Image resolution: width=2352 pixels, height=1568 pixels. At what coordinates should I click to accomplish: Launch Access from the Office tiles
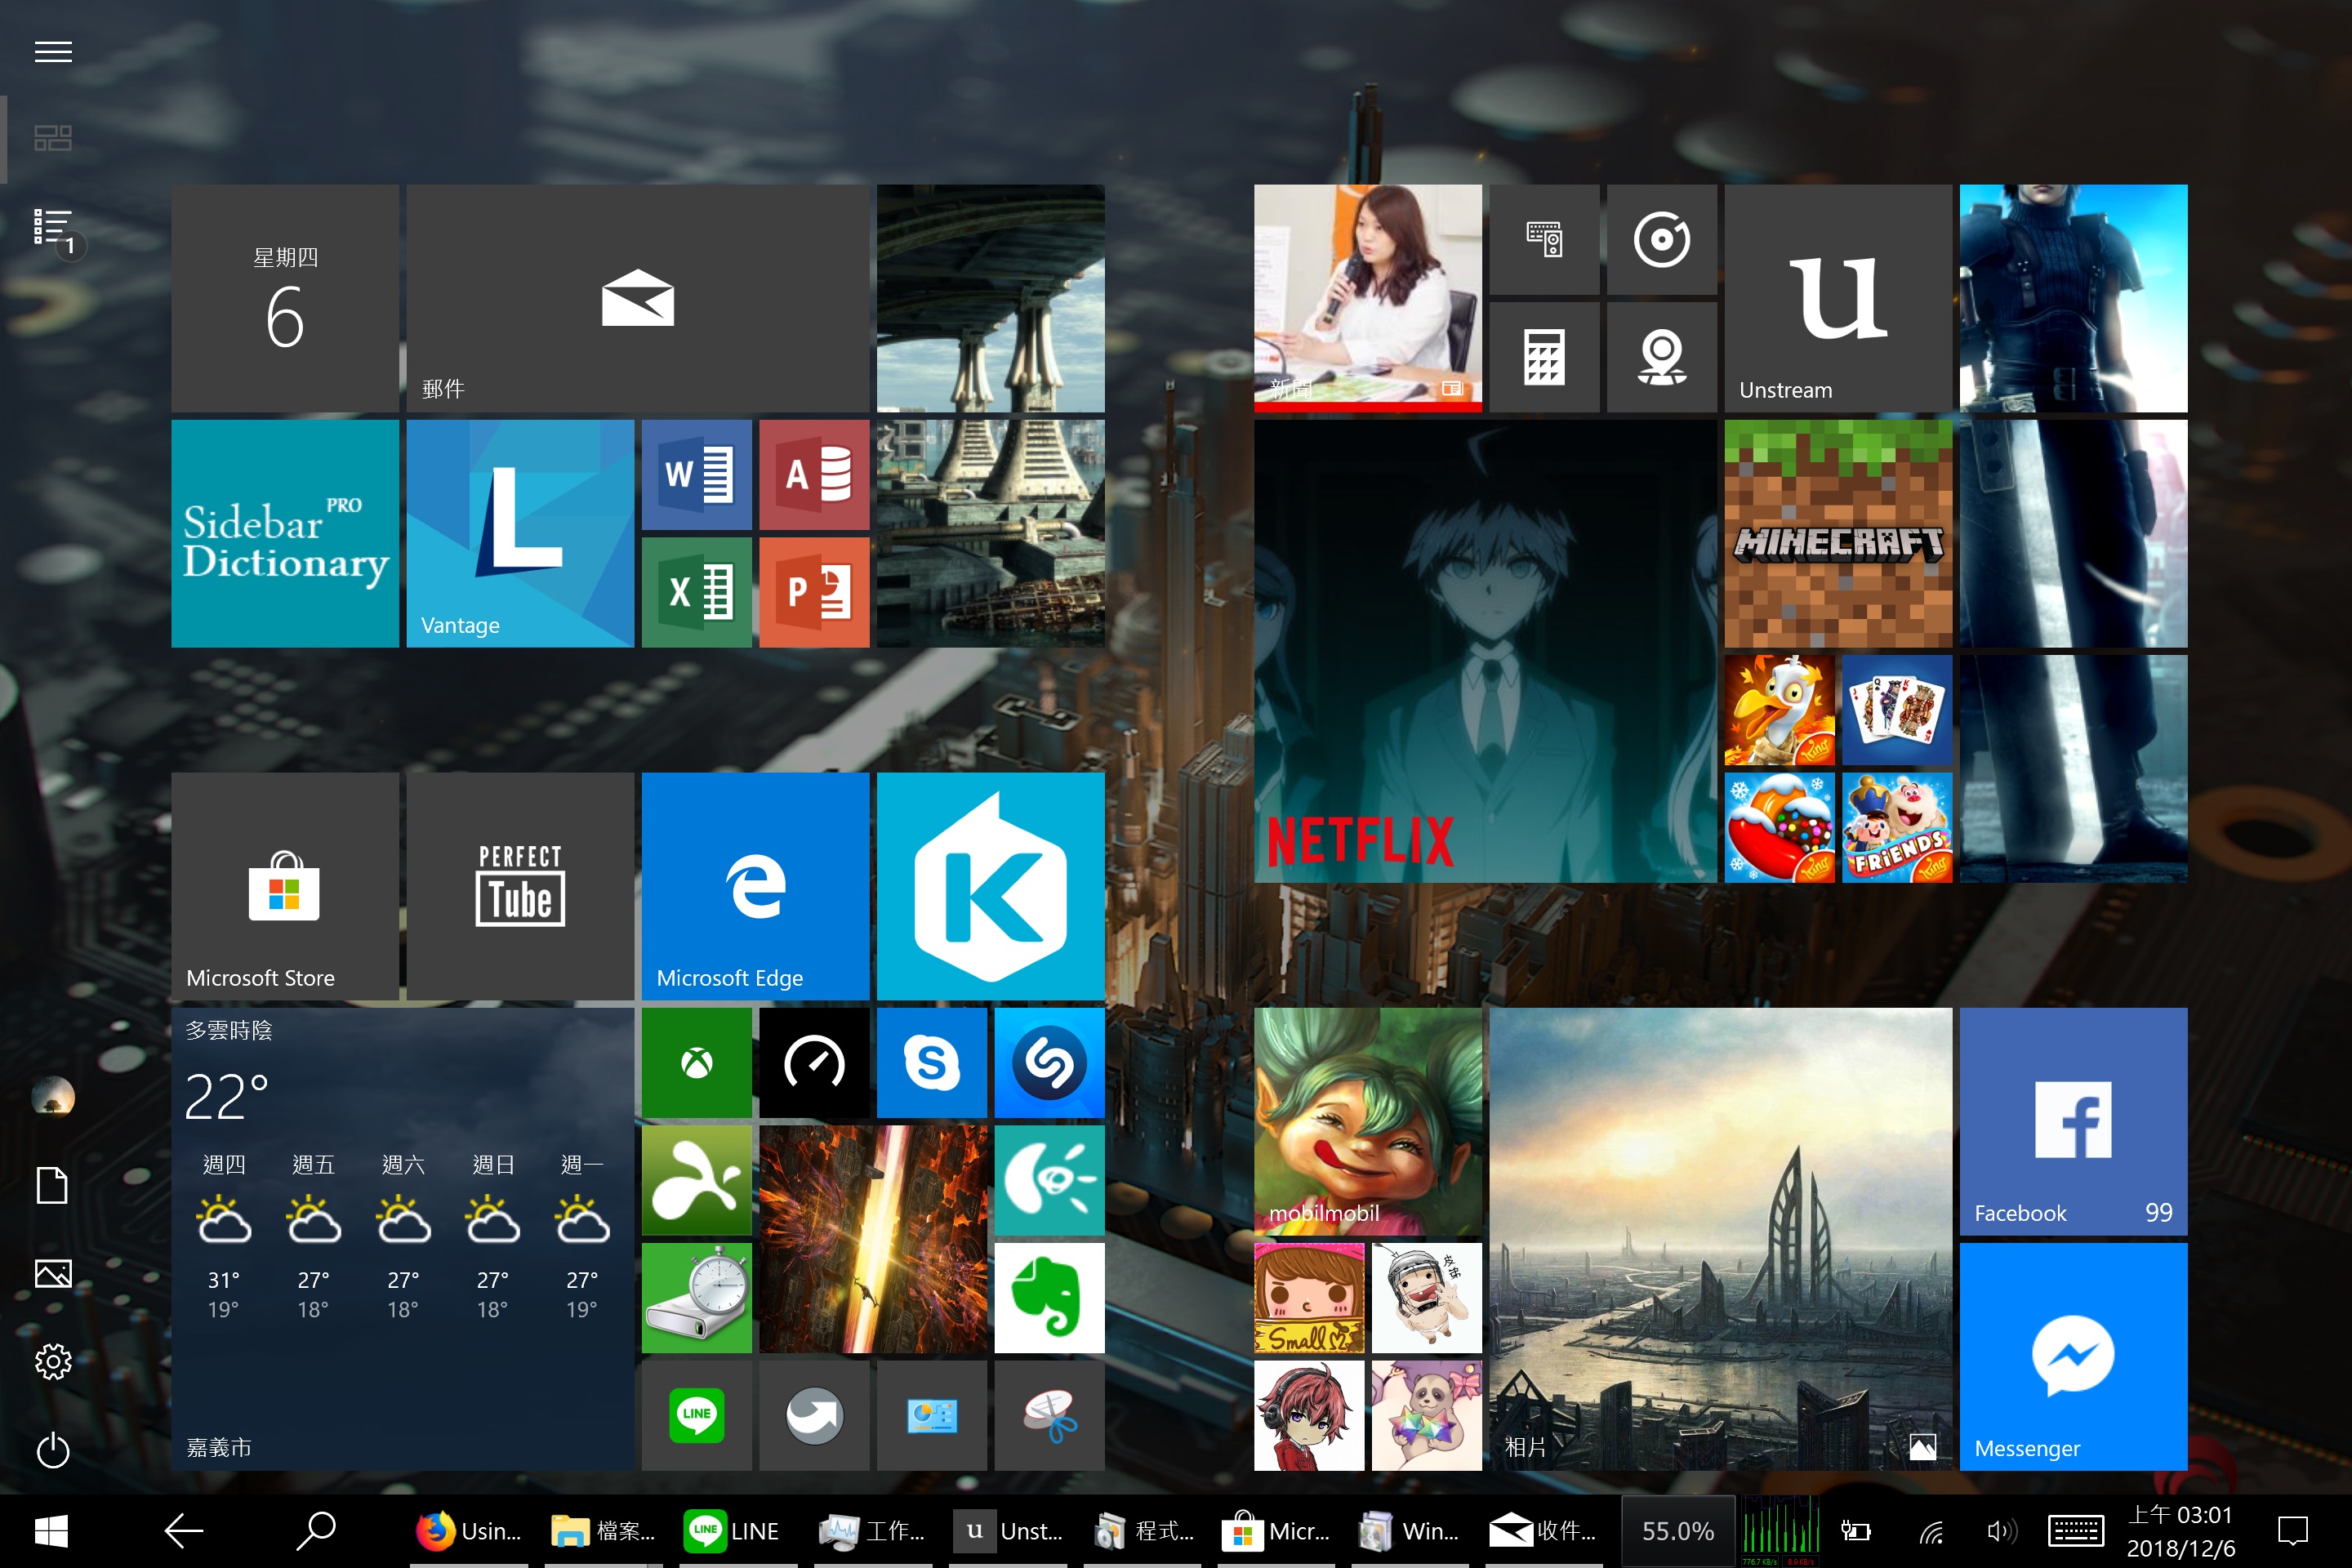814,474
